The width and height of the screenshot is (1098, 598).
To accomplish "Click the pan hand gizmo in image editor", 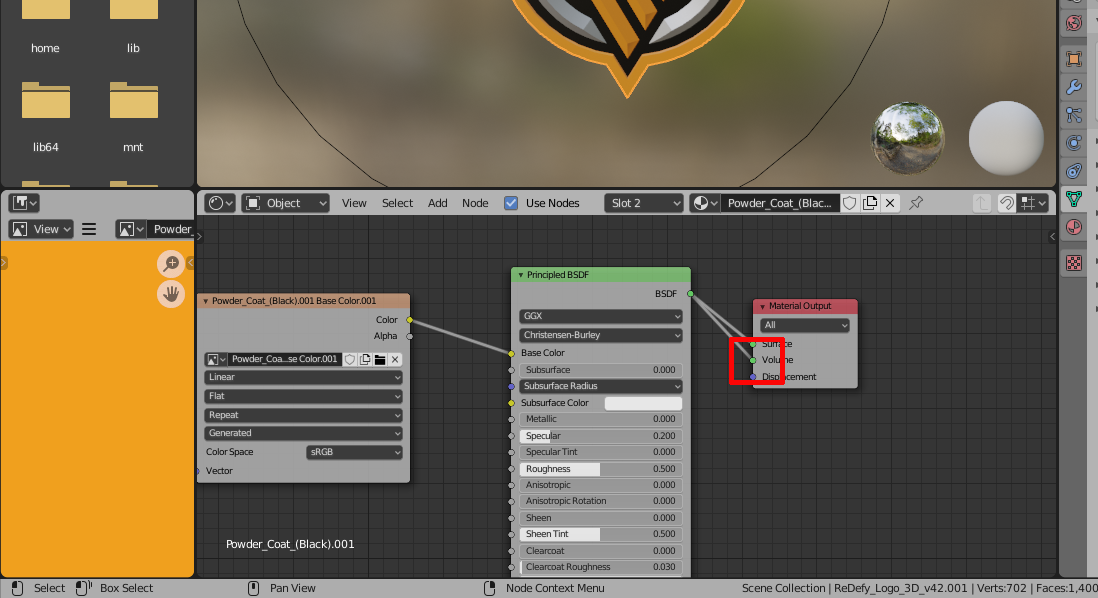I will [171, 294].
